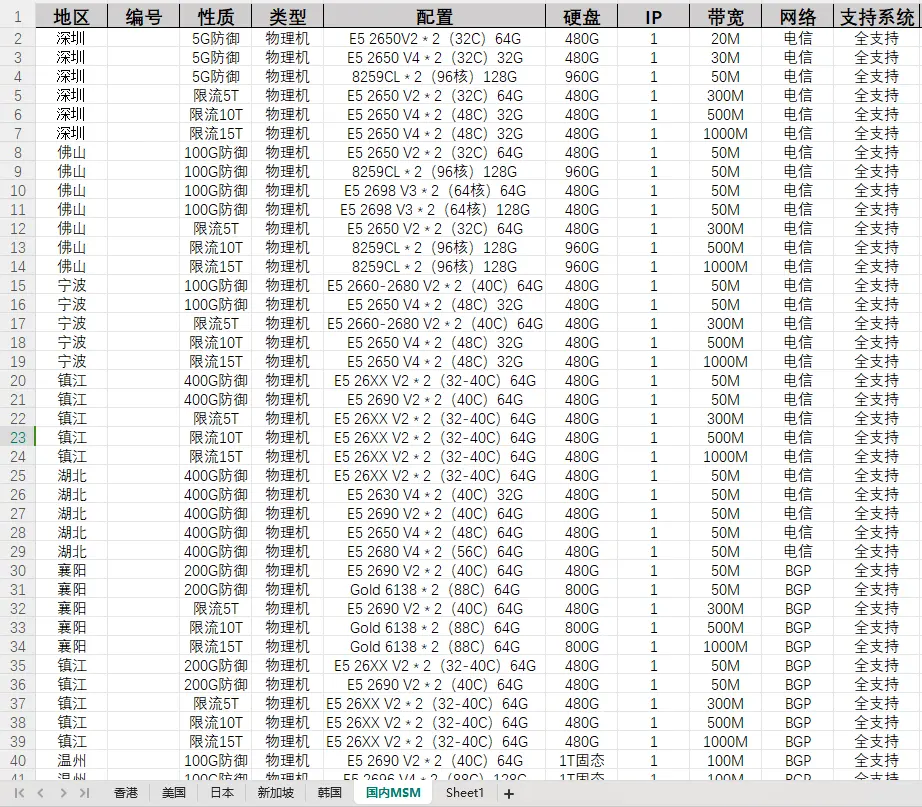Click 宁波 cell in row 15
922x807 pixels.
(x=72, y=286)
